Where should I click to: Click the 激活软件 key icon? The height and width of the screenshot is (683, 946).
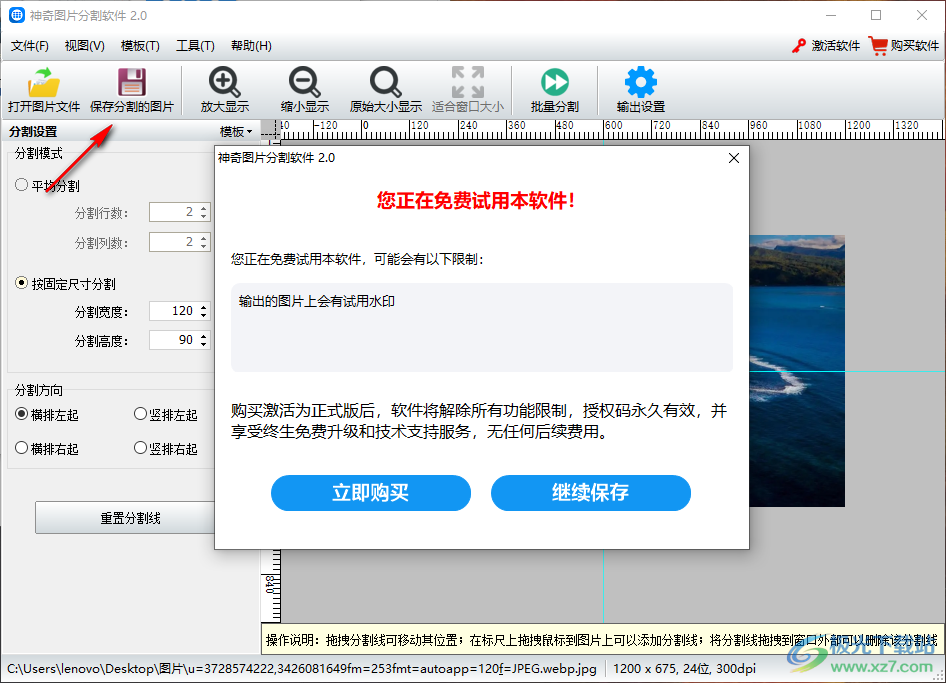pyautogui.click(x=799, y=46)
